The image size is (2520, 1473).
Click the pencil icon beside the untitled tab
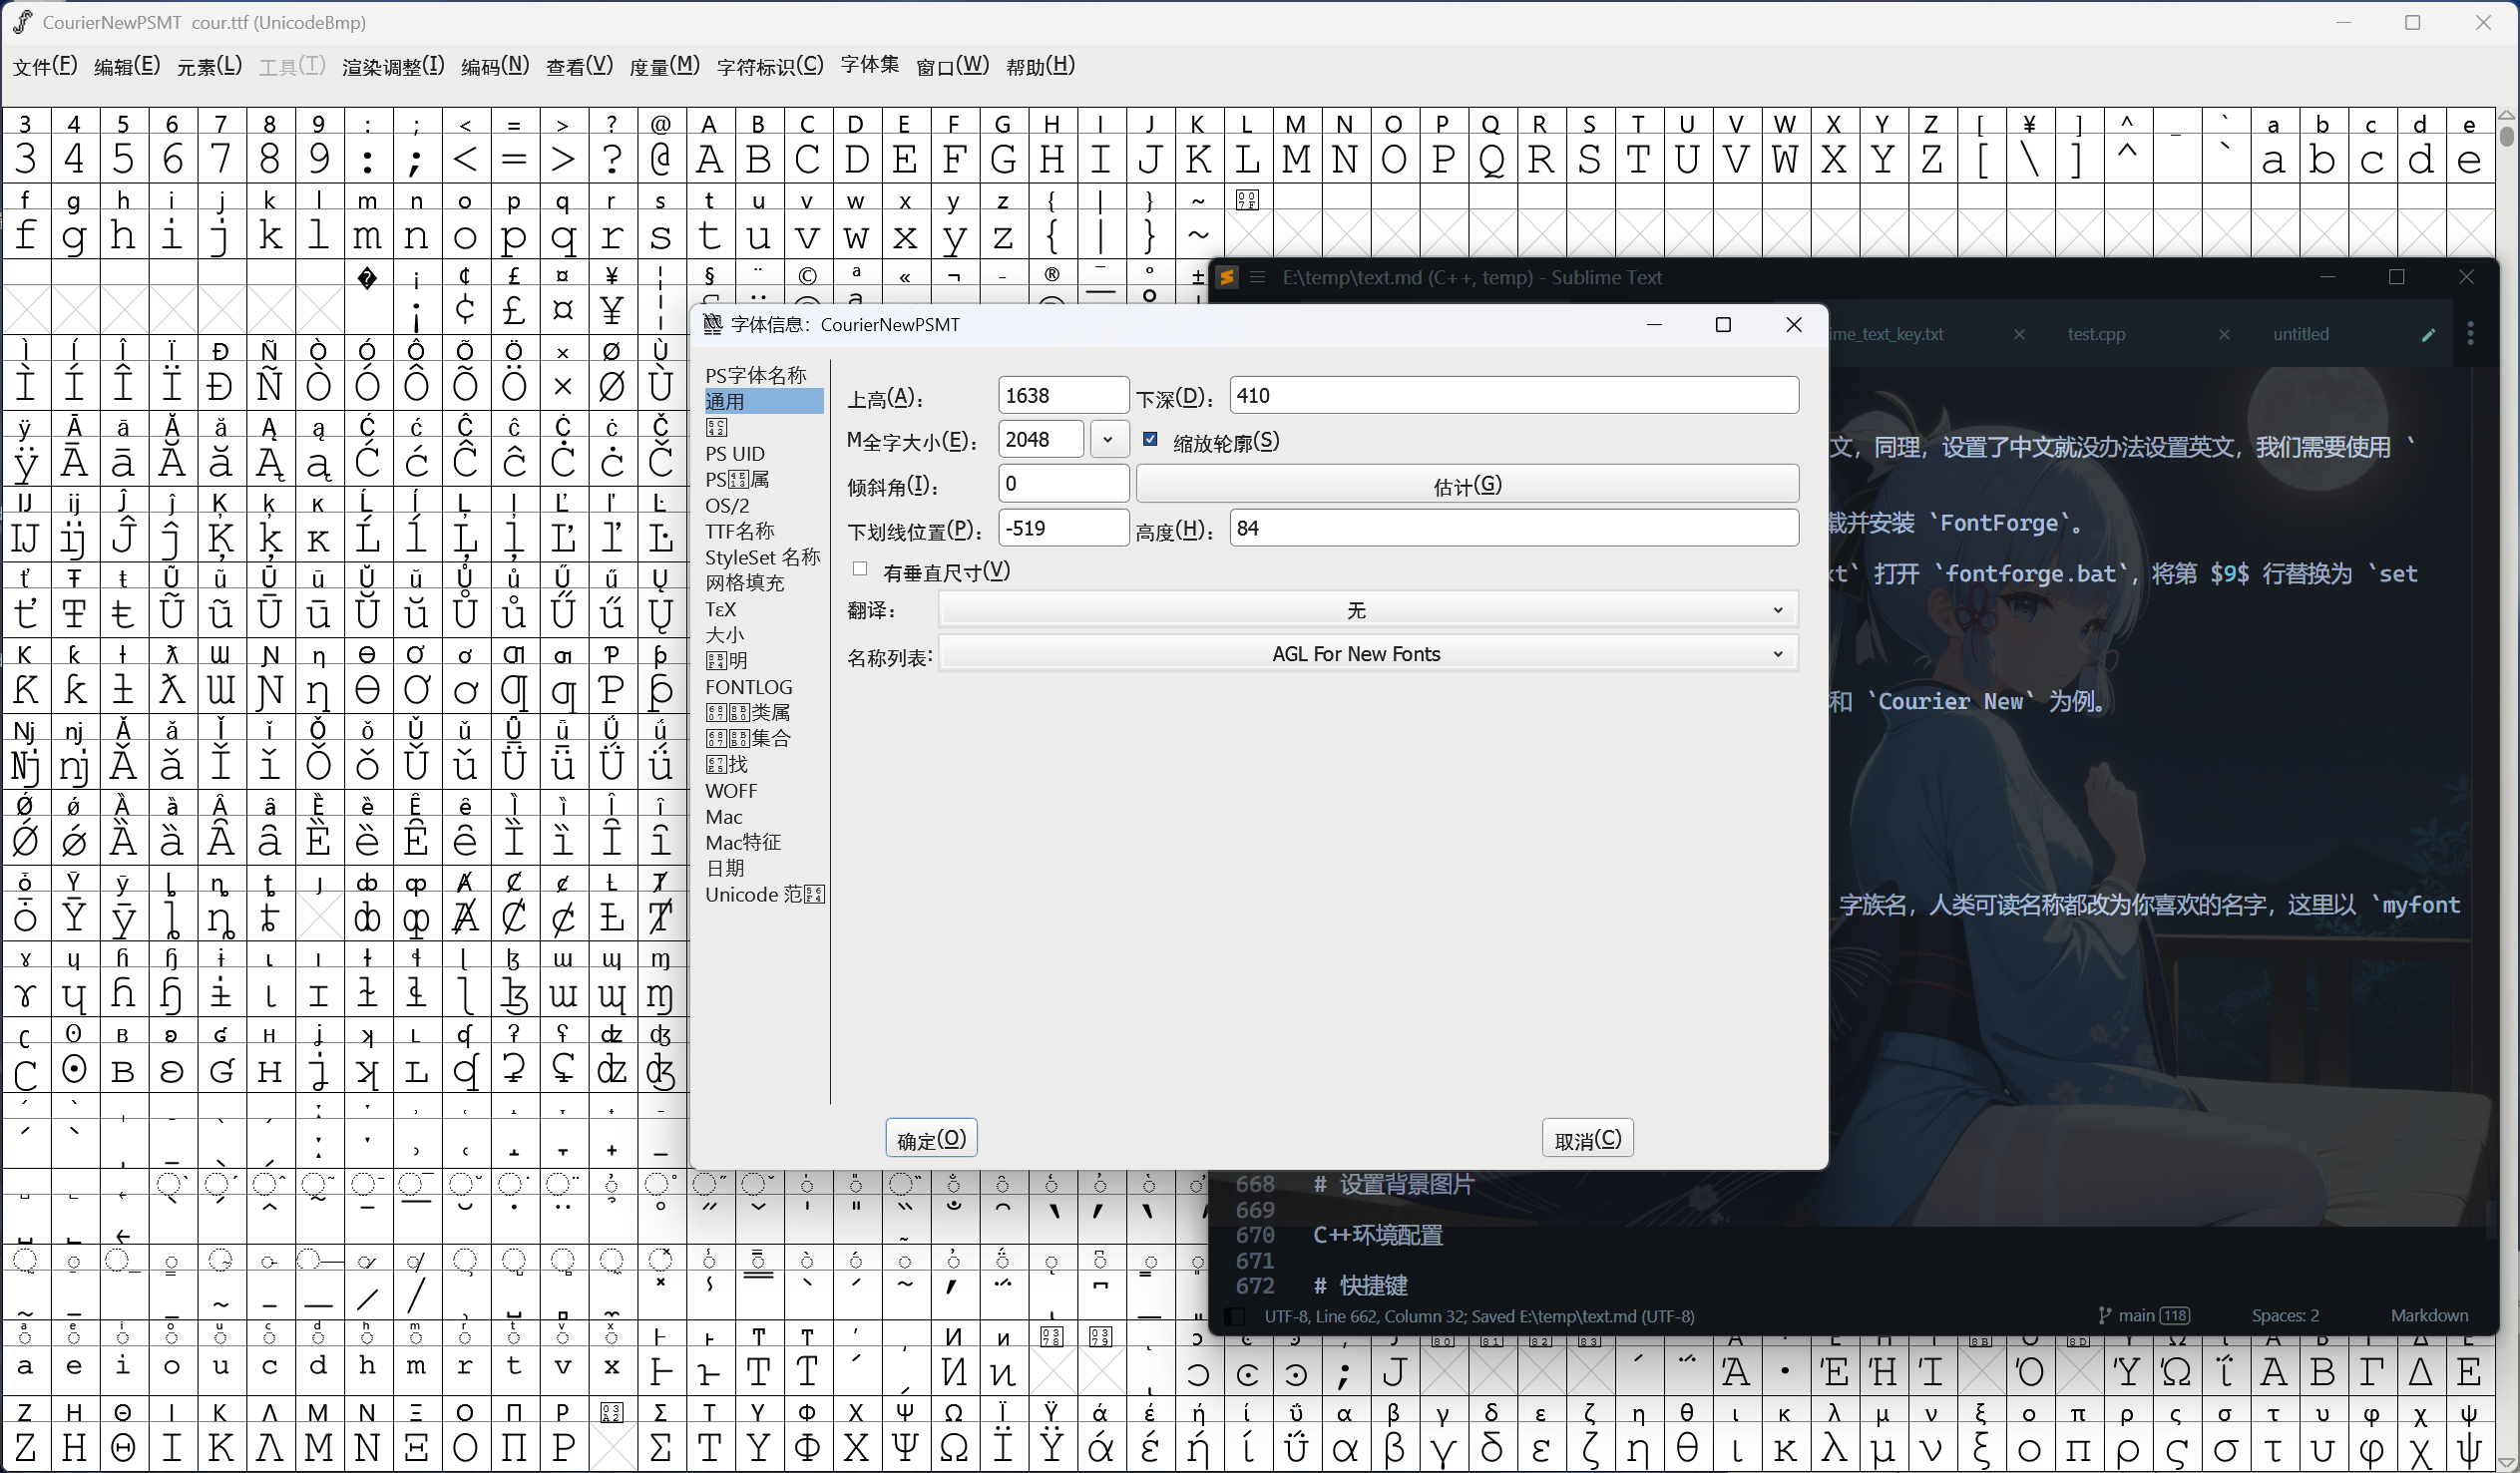coord(2429,335)
